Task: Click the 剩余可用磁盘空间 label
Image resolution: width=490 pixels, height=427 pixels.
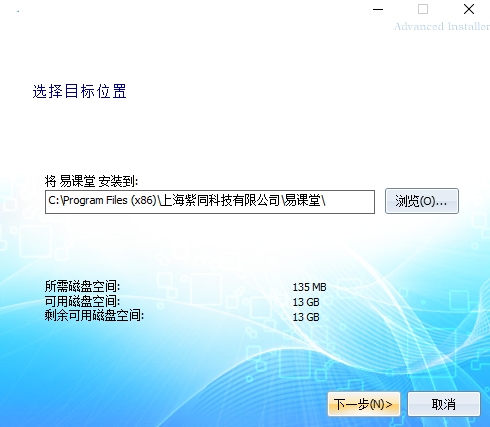Action: click(94, 315)
